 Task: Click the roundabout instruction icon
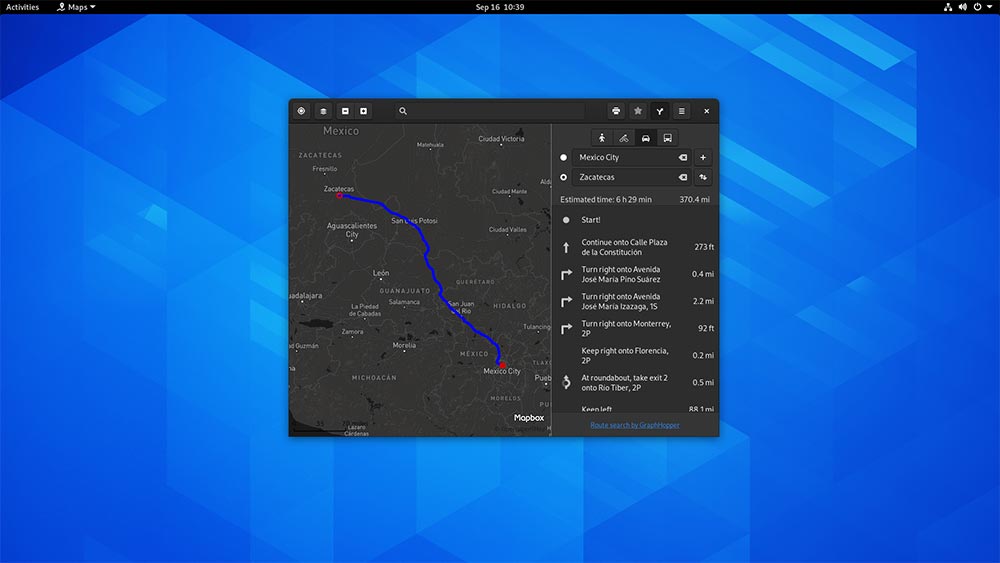click(x=566, y=383)
